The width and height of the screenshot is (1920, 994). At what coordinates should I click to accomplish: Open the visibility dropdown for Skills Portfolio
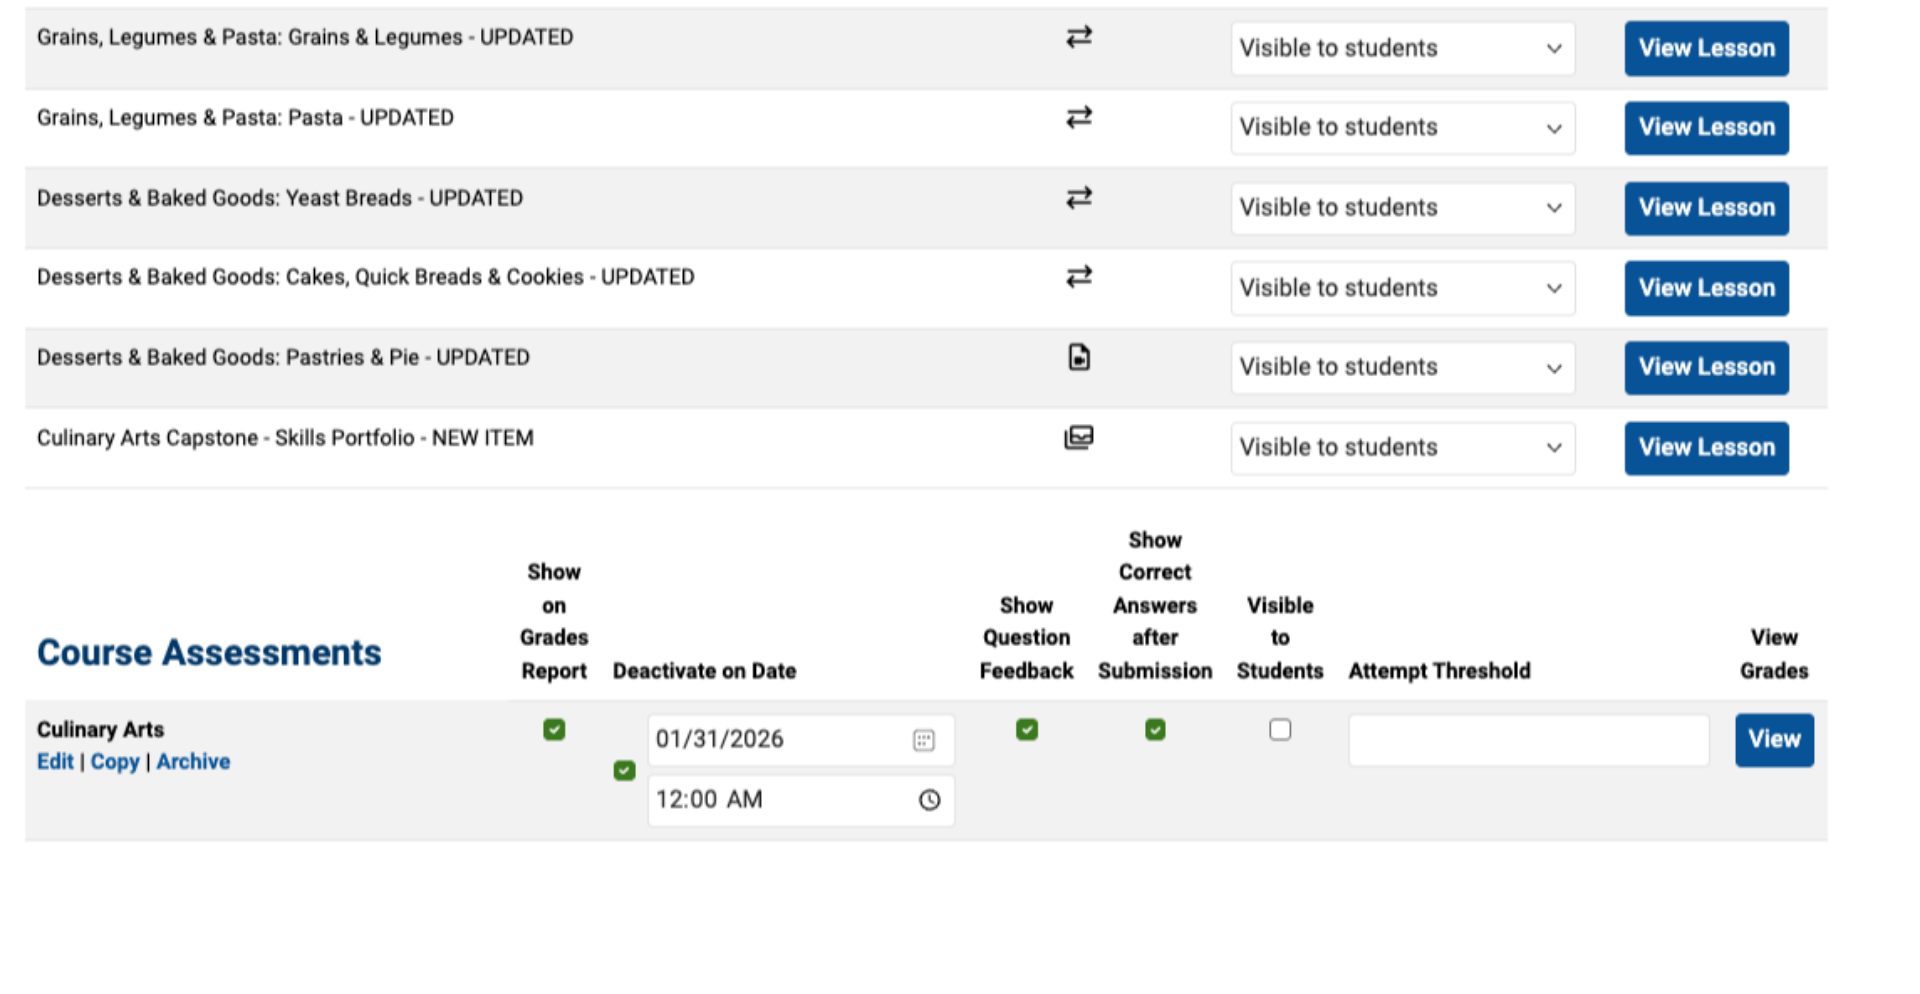coord(1402,448)
